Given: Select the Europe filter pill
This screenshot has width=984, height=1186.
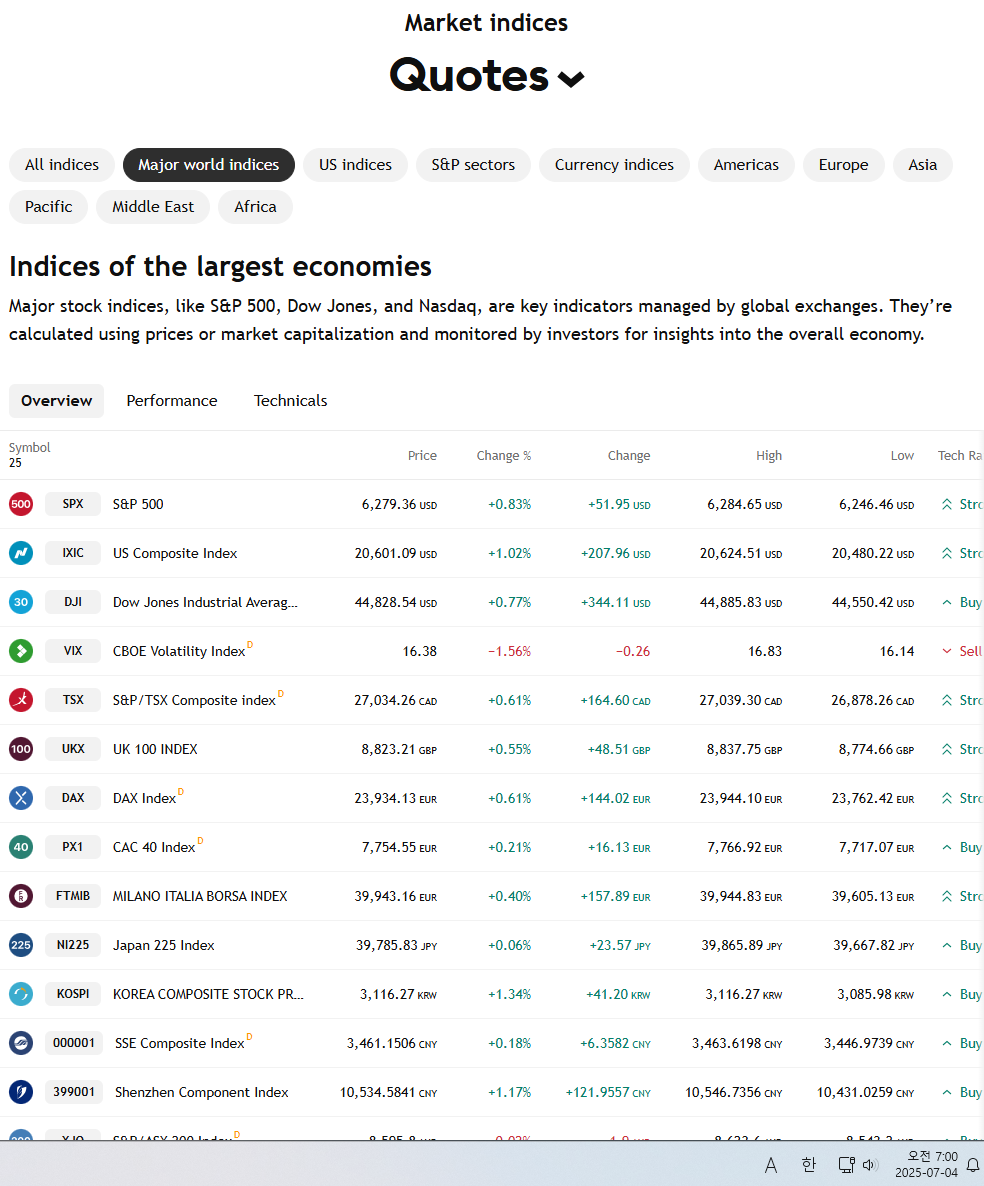Looking at the screenshot, I should click(x=843, y=165).
